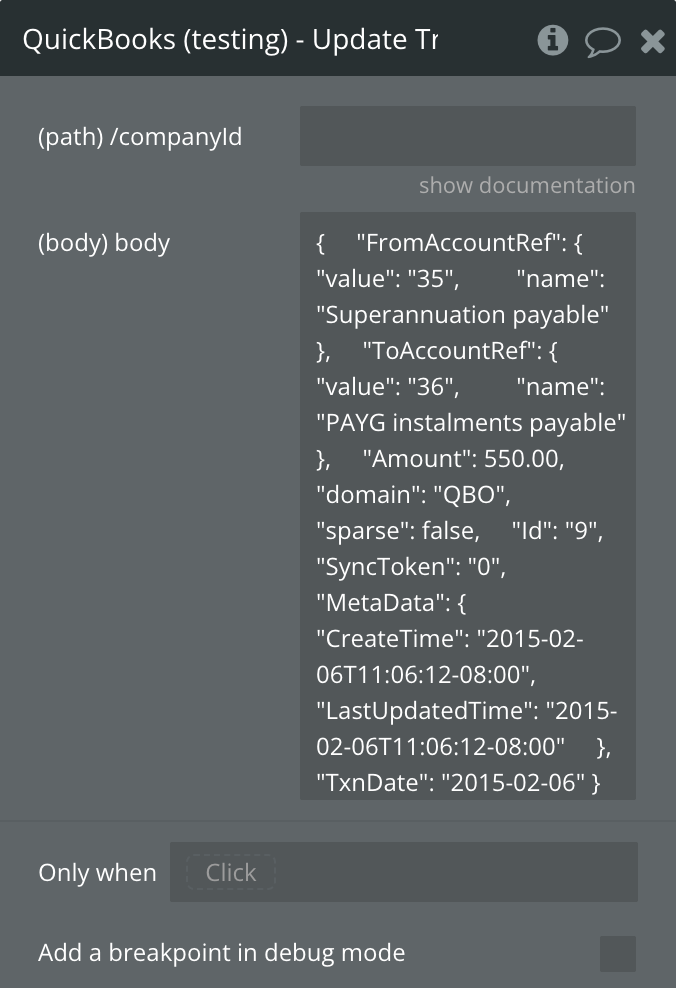676x988 pixels.
Task: Click the companyId path input field
Action: (467, 136)
